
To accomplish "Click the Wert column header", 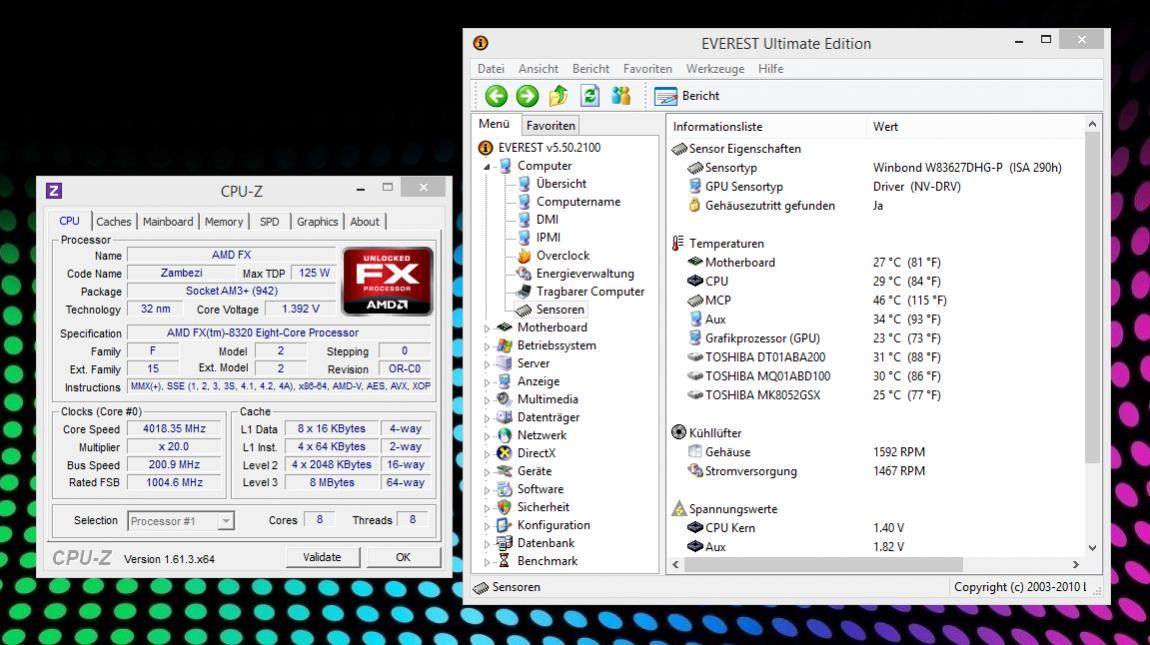I will tap(975, 126).
